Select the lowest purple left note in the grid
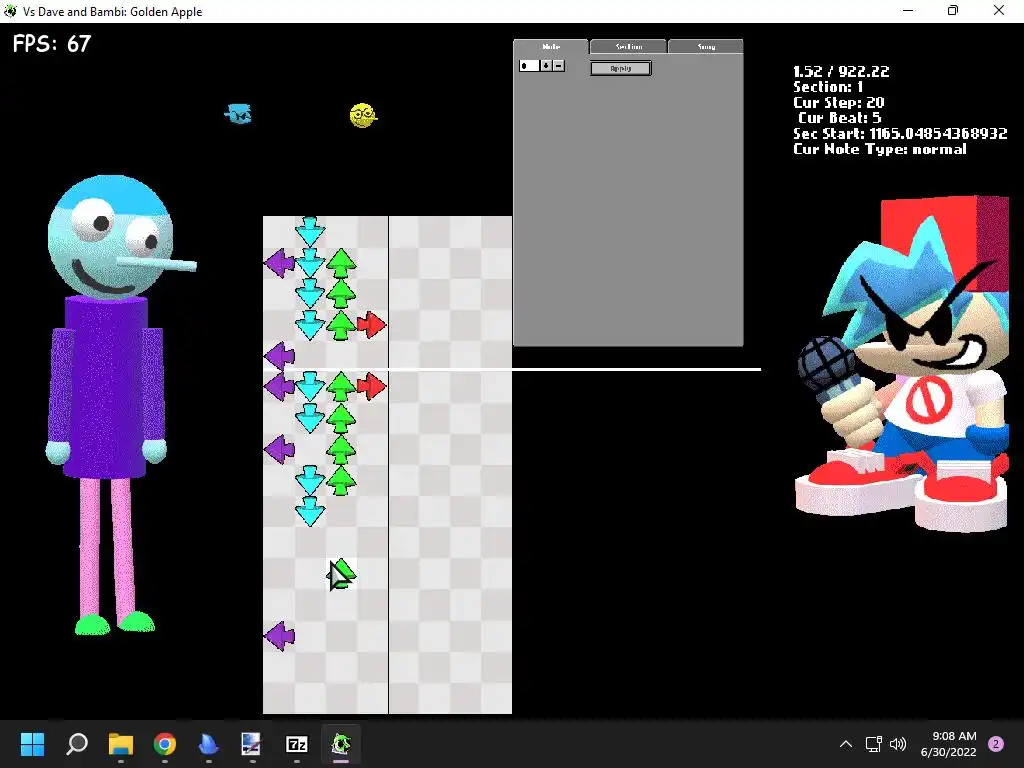This screenshot has width=1024, height=768. click(x=280, y=635)
